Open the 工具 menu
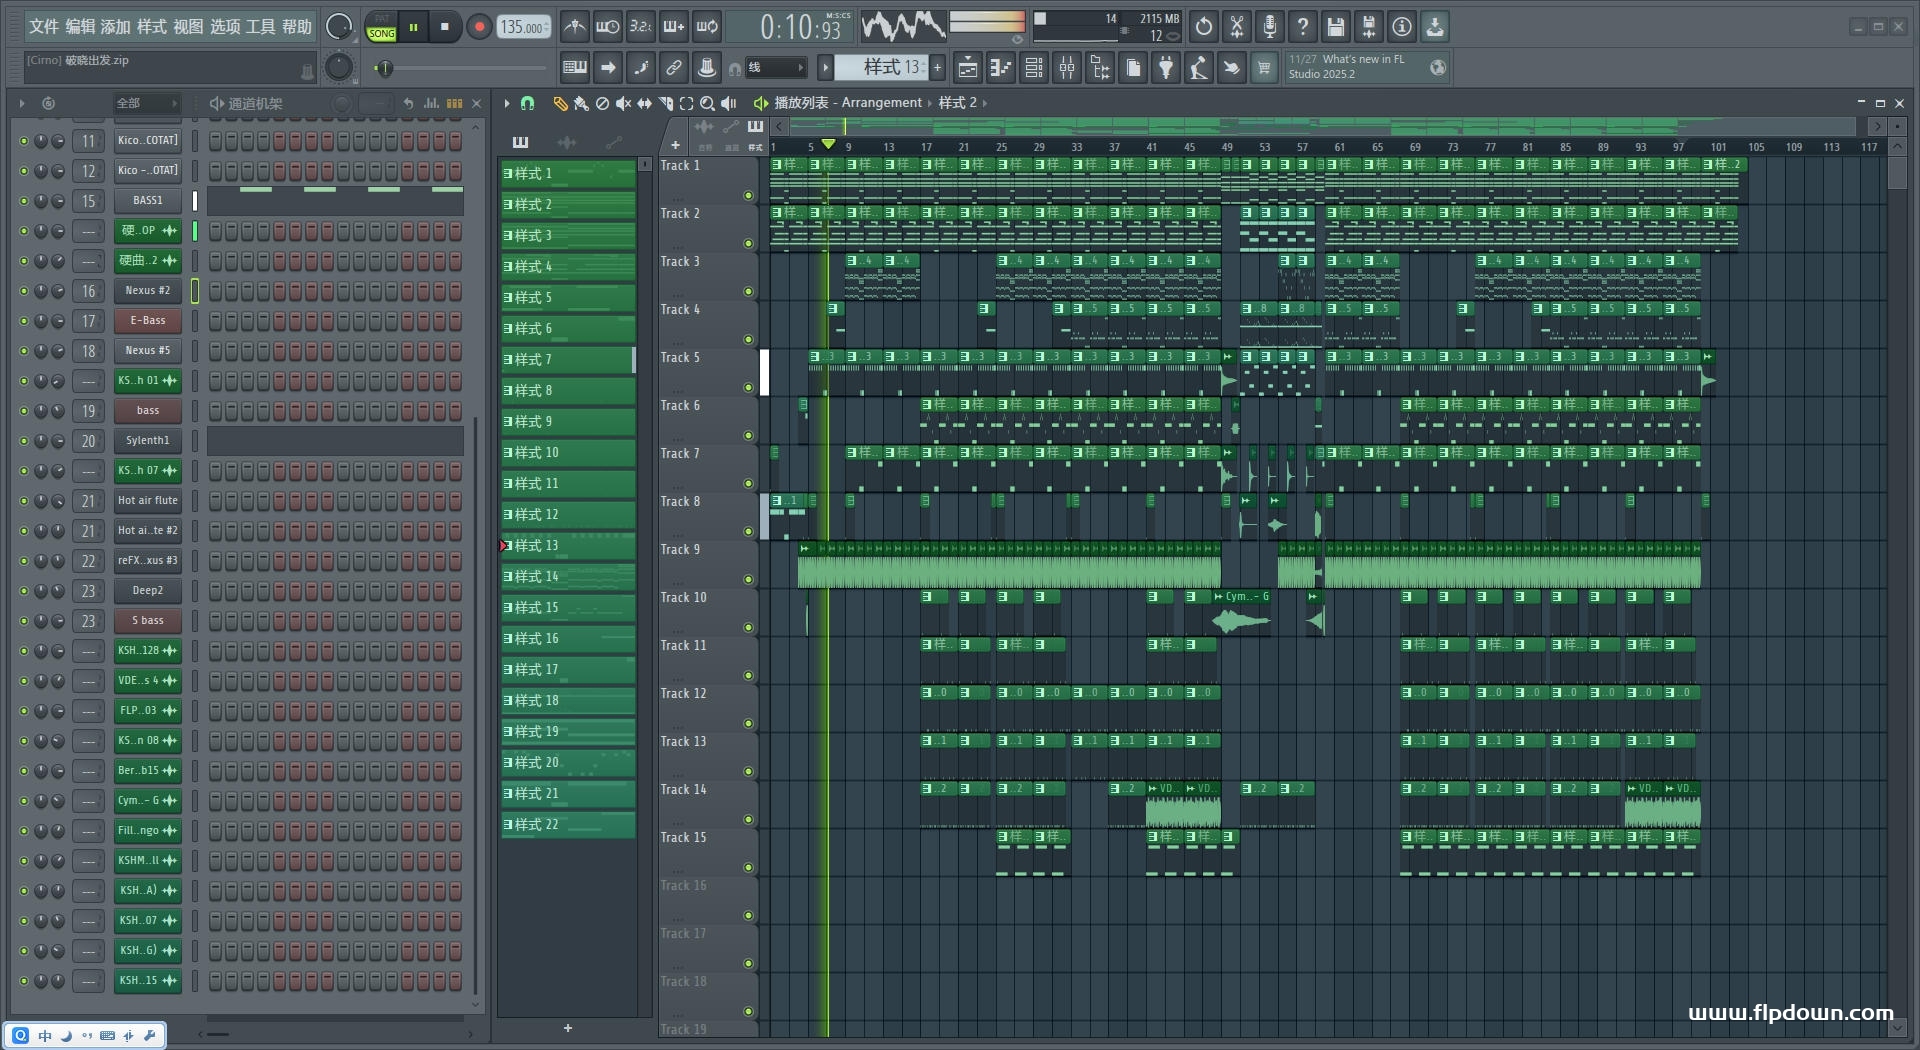Image resolution: width=1920 pixels, height=1050 pixels. pyautogui.click(x=260, y=27)
